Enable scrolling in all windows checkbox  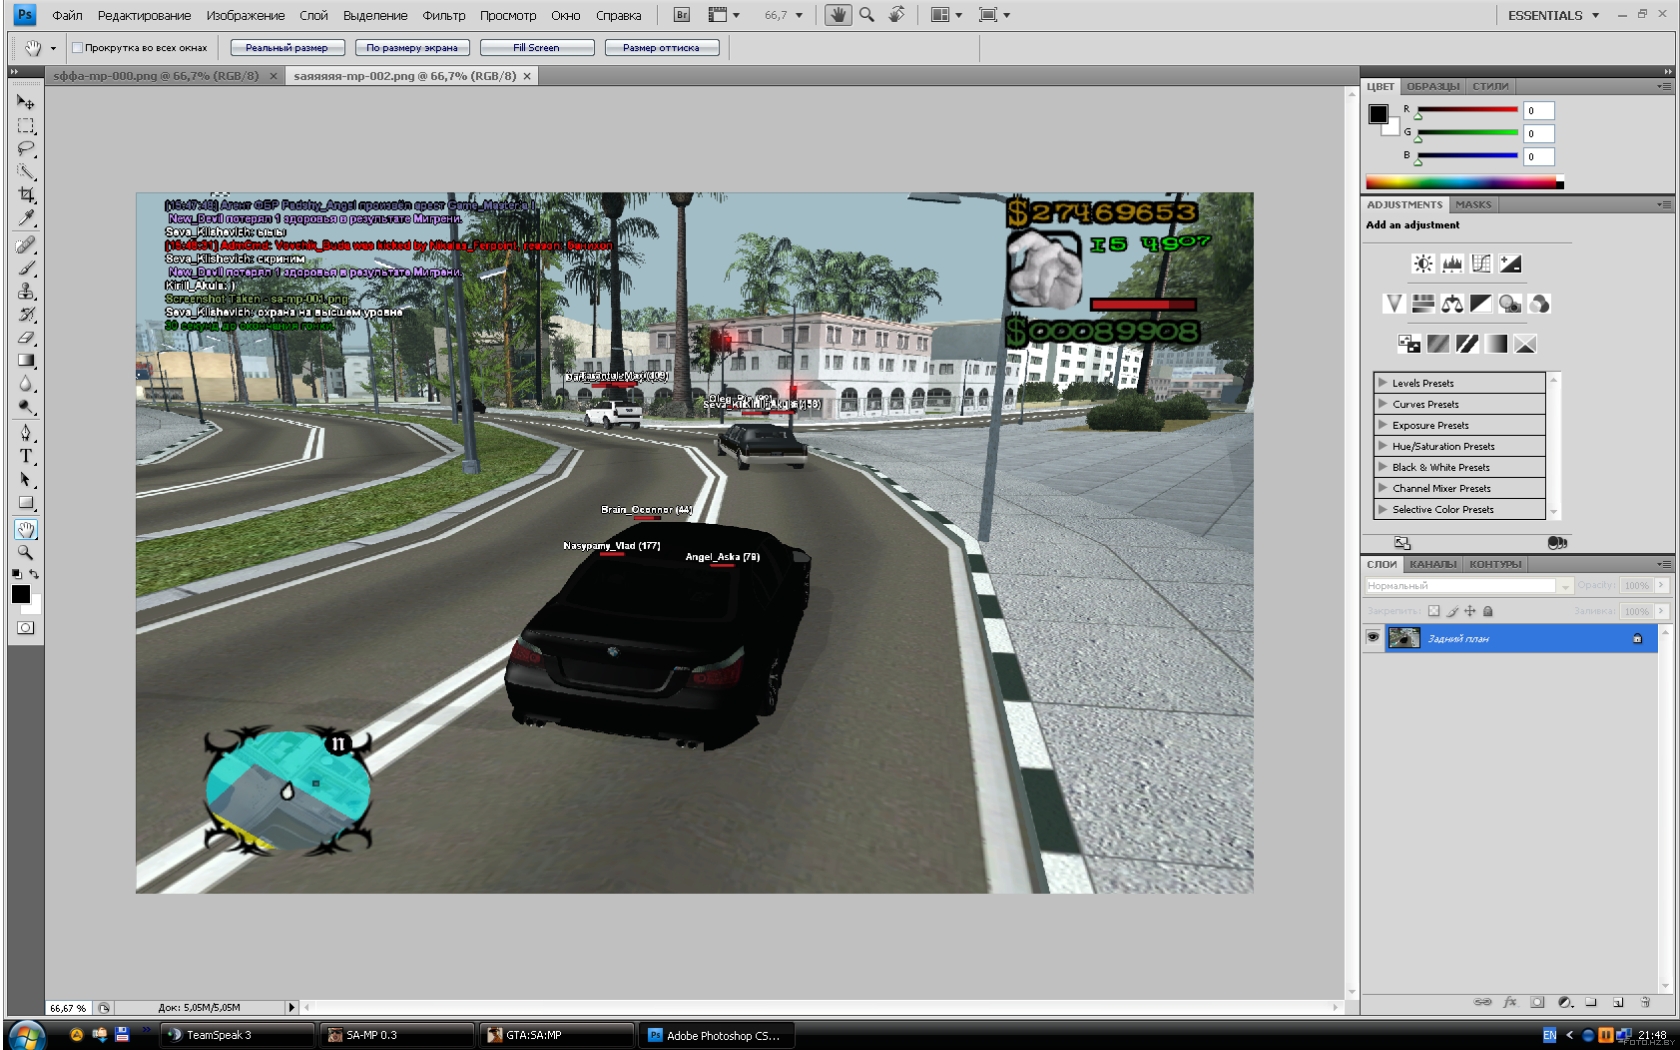[x=77, y=48]
